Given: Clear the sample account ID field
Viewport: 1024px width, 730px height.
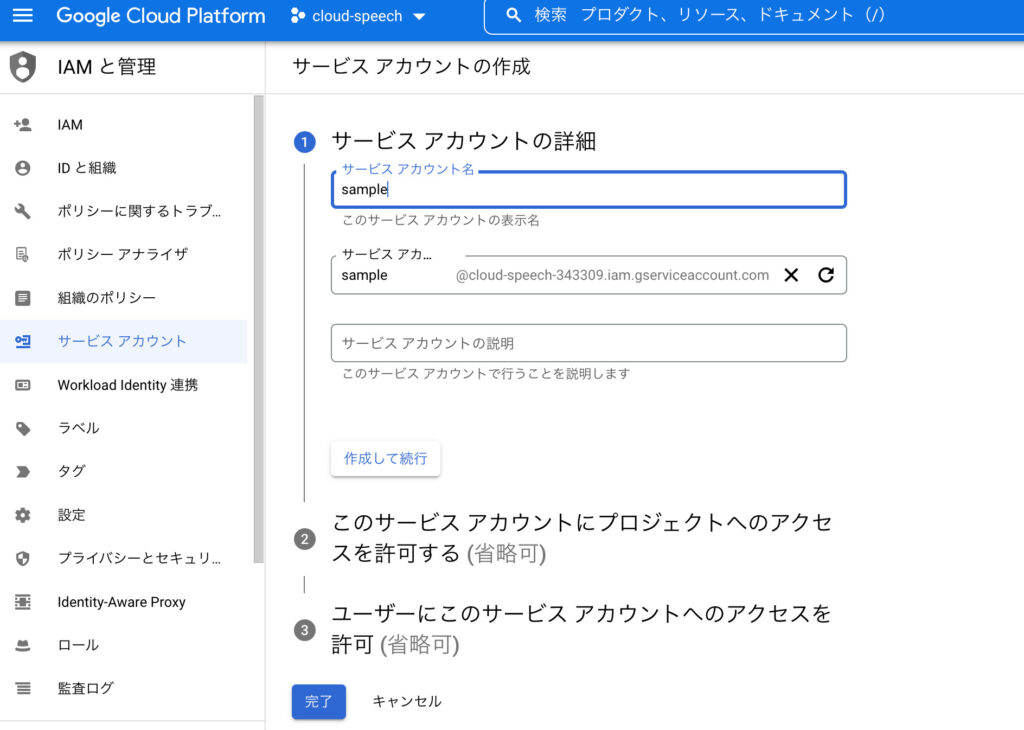Looking at the screenshot, I should (791, 274).
